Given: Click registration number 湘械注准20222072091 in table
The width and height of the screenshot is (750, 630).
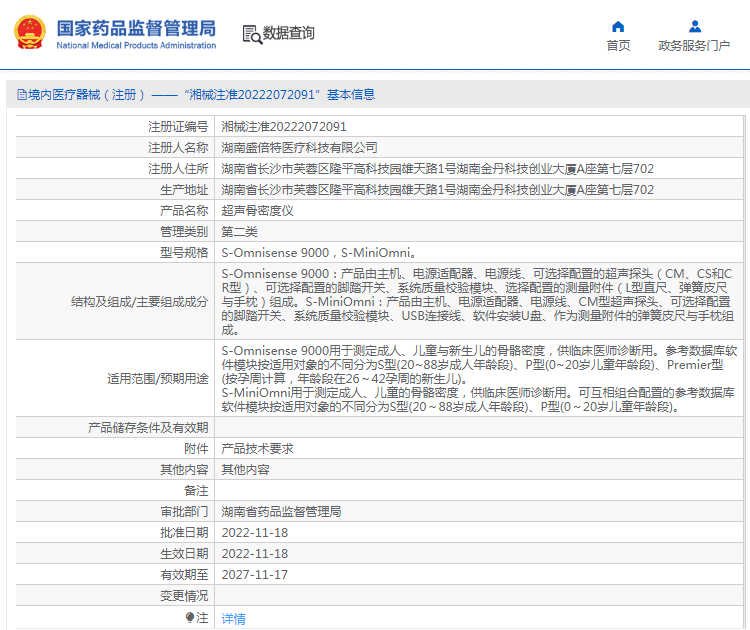Looking at the screenshot, I should click(284, 126).
